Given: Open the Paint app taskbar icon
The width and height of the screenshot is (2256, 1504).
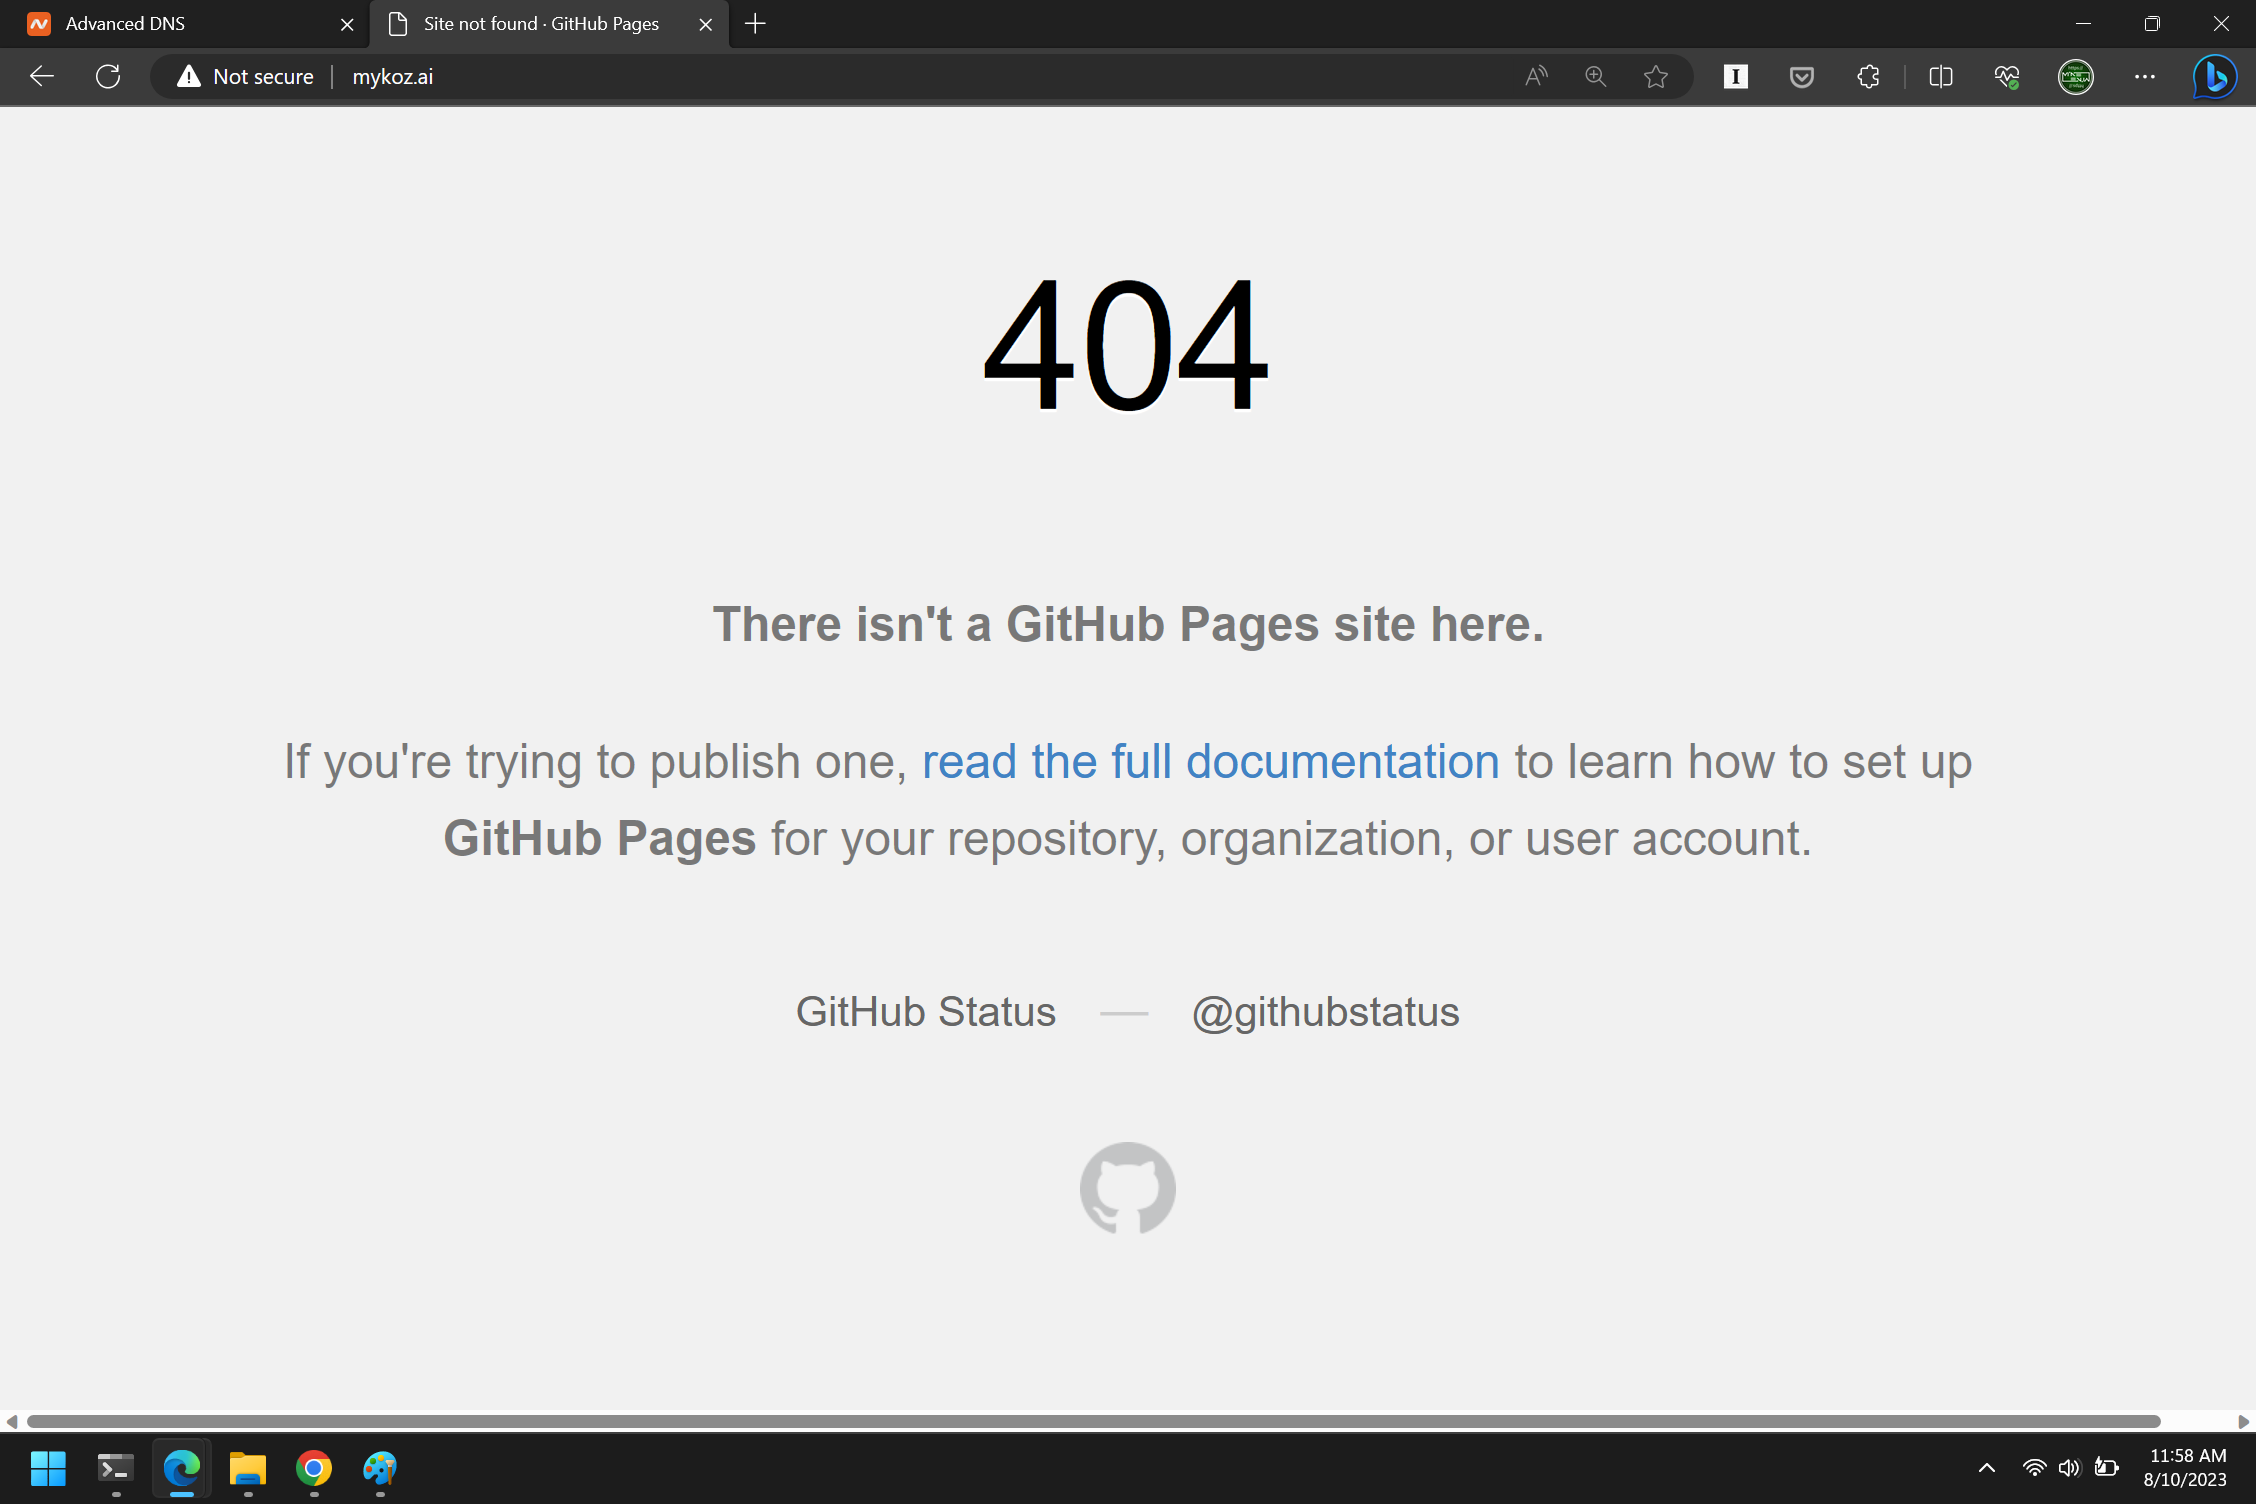Looking at the screenshot, I should 380,1468.
